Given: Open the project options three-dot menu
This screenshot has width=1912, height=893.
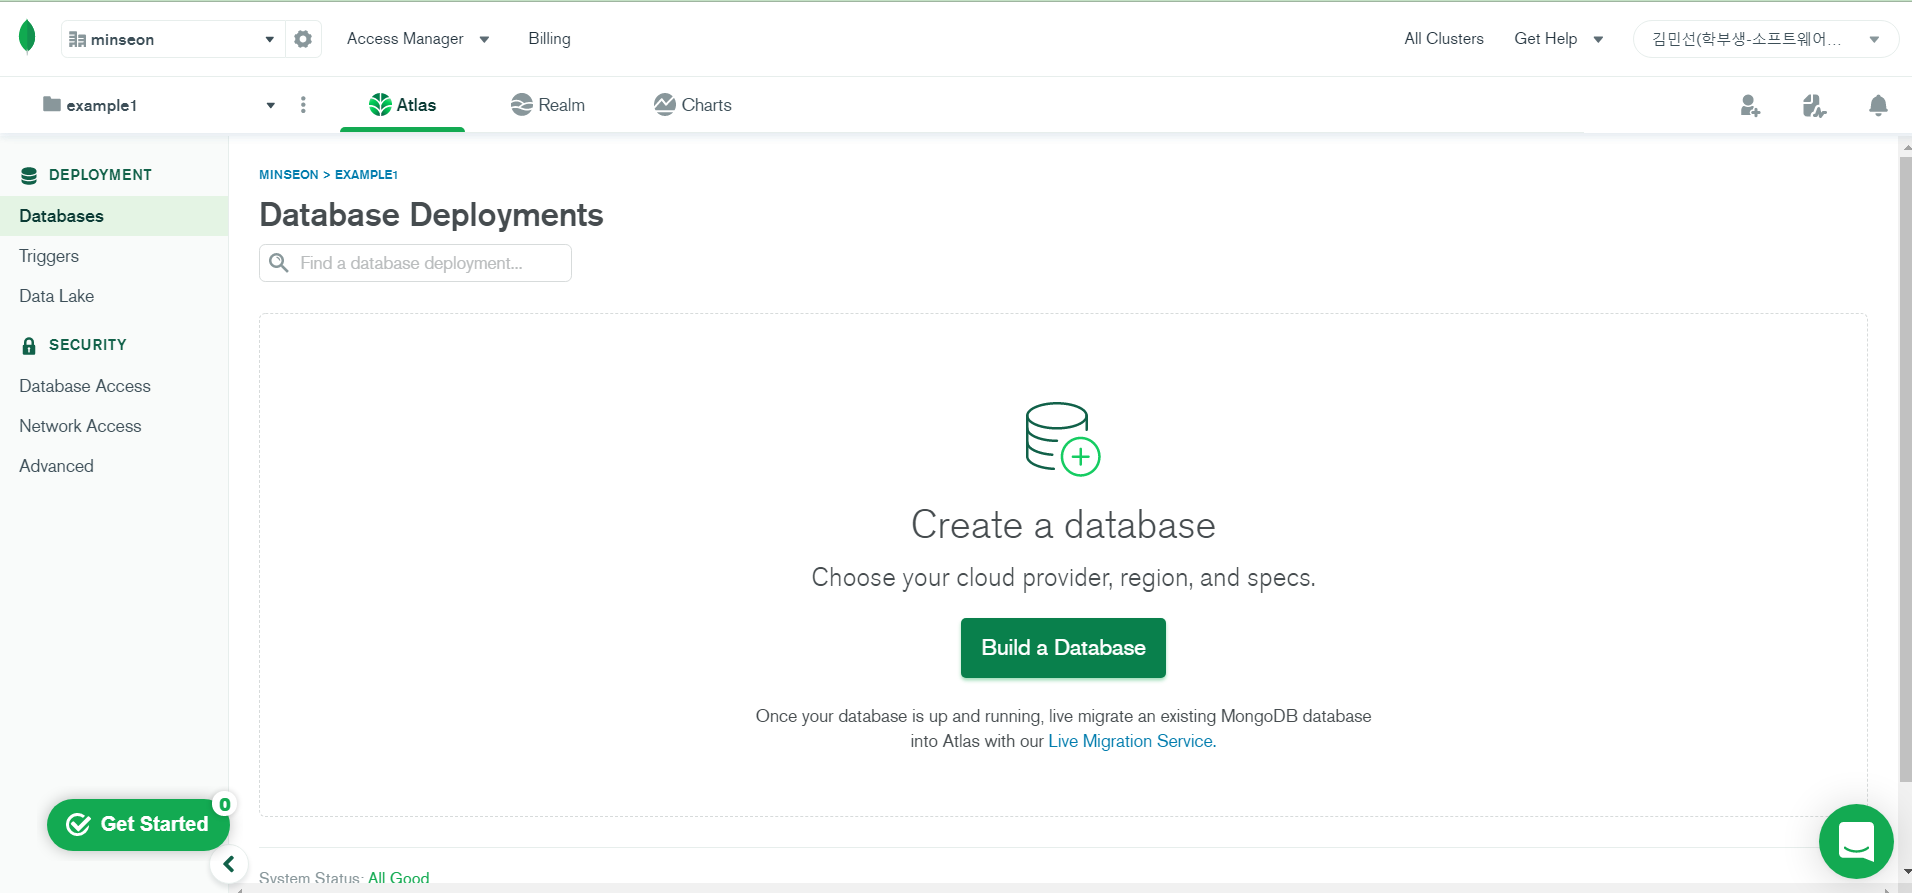Looking at the screenshot, I should click(303, 105).
